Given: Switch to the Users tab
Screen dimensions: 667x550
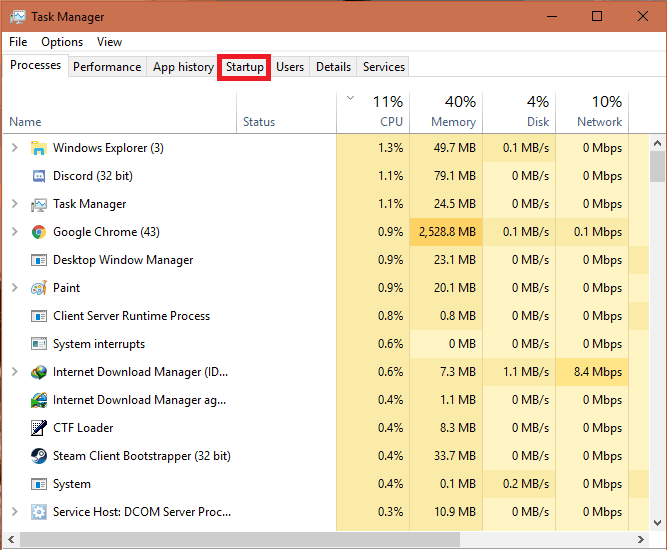Looking at the screenshot, I should click(290, 67).
